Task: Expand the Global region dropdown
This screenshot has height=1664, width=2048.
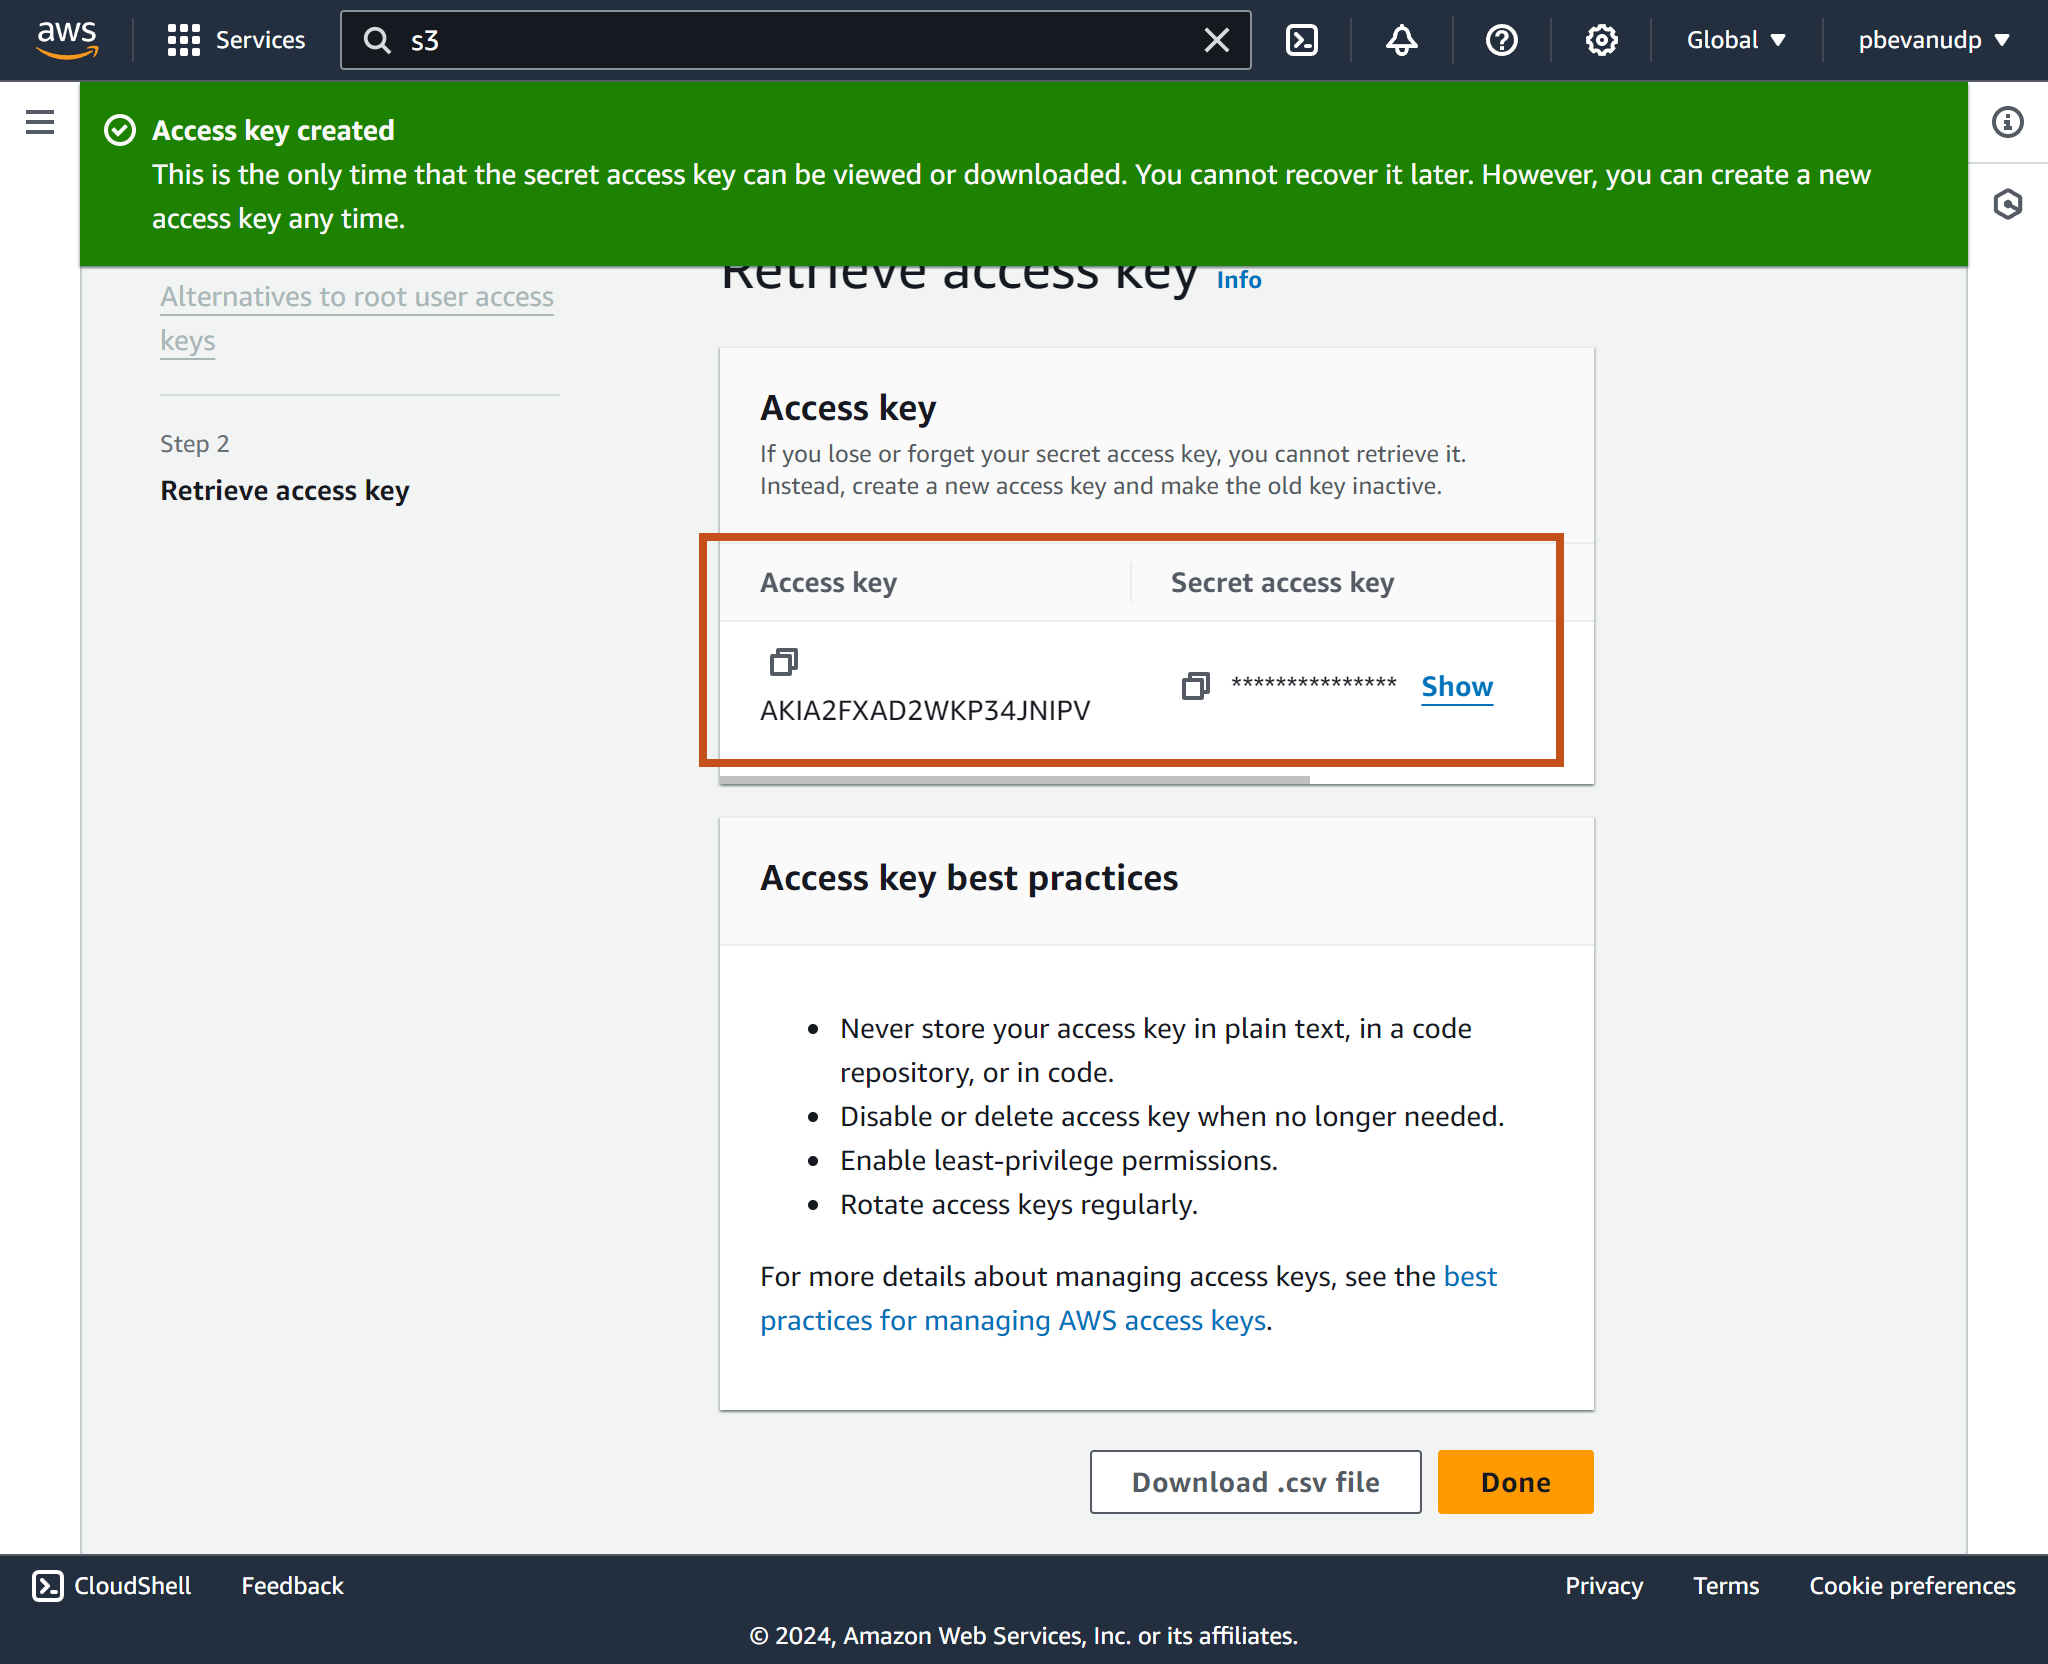Action: (1735, 40)
